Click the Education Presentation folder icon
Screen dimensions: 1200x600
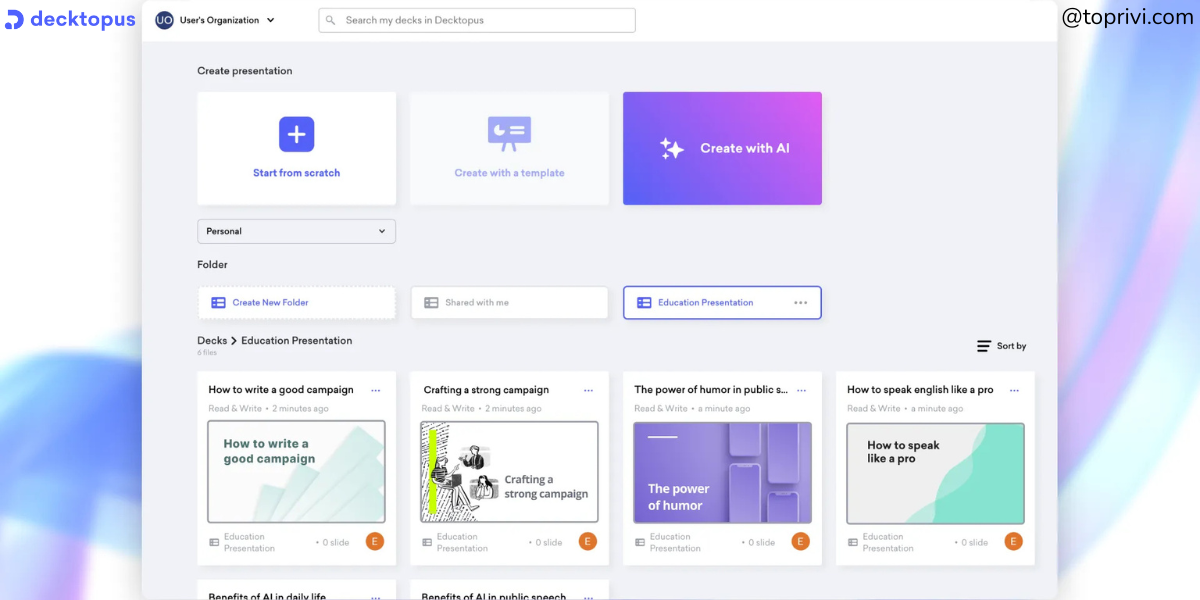point(644,303)
